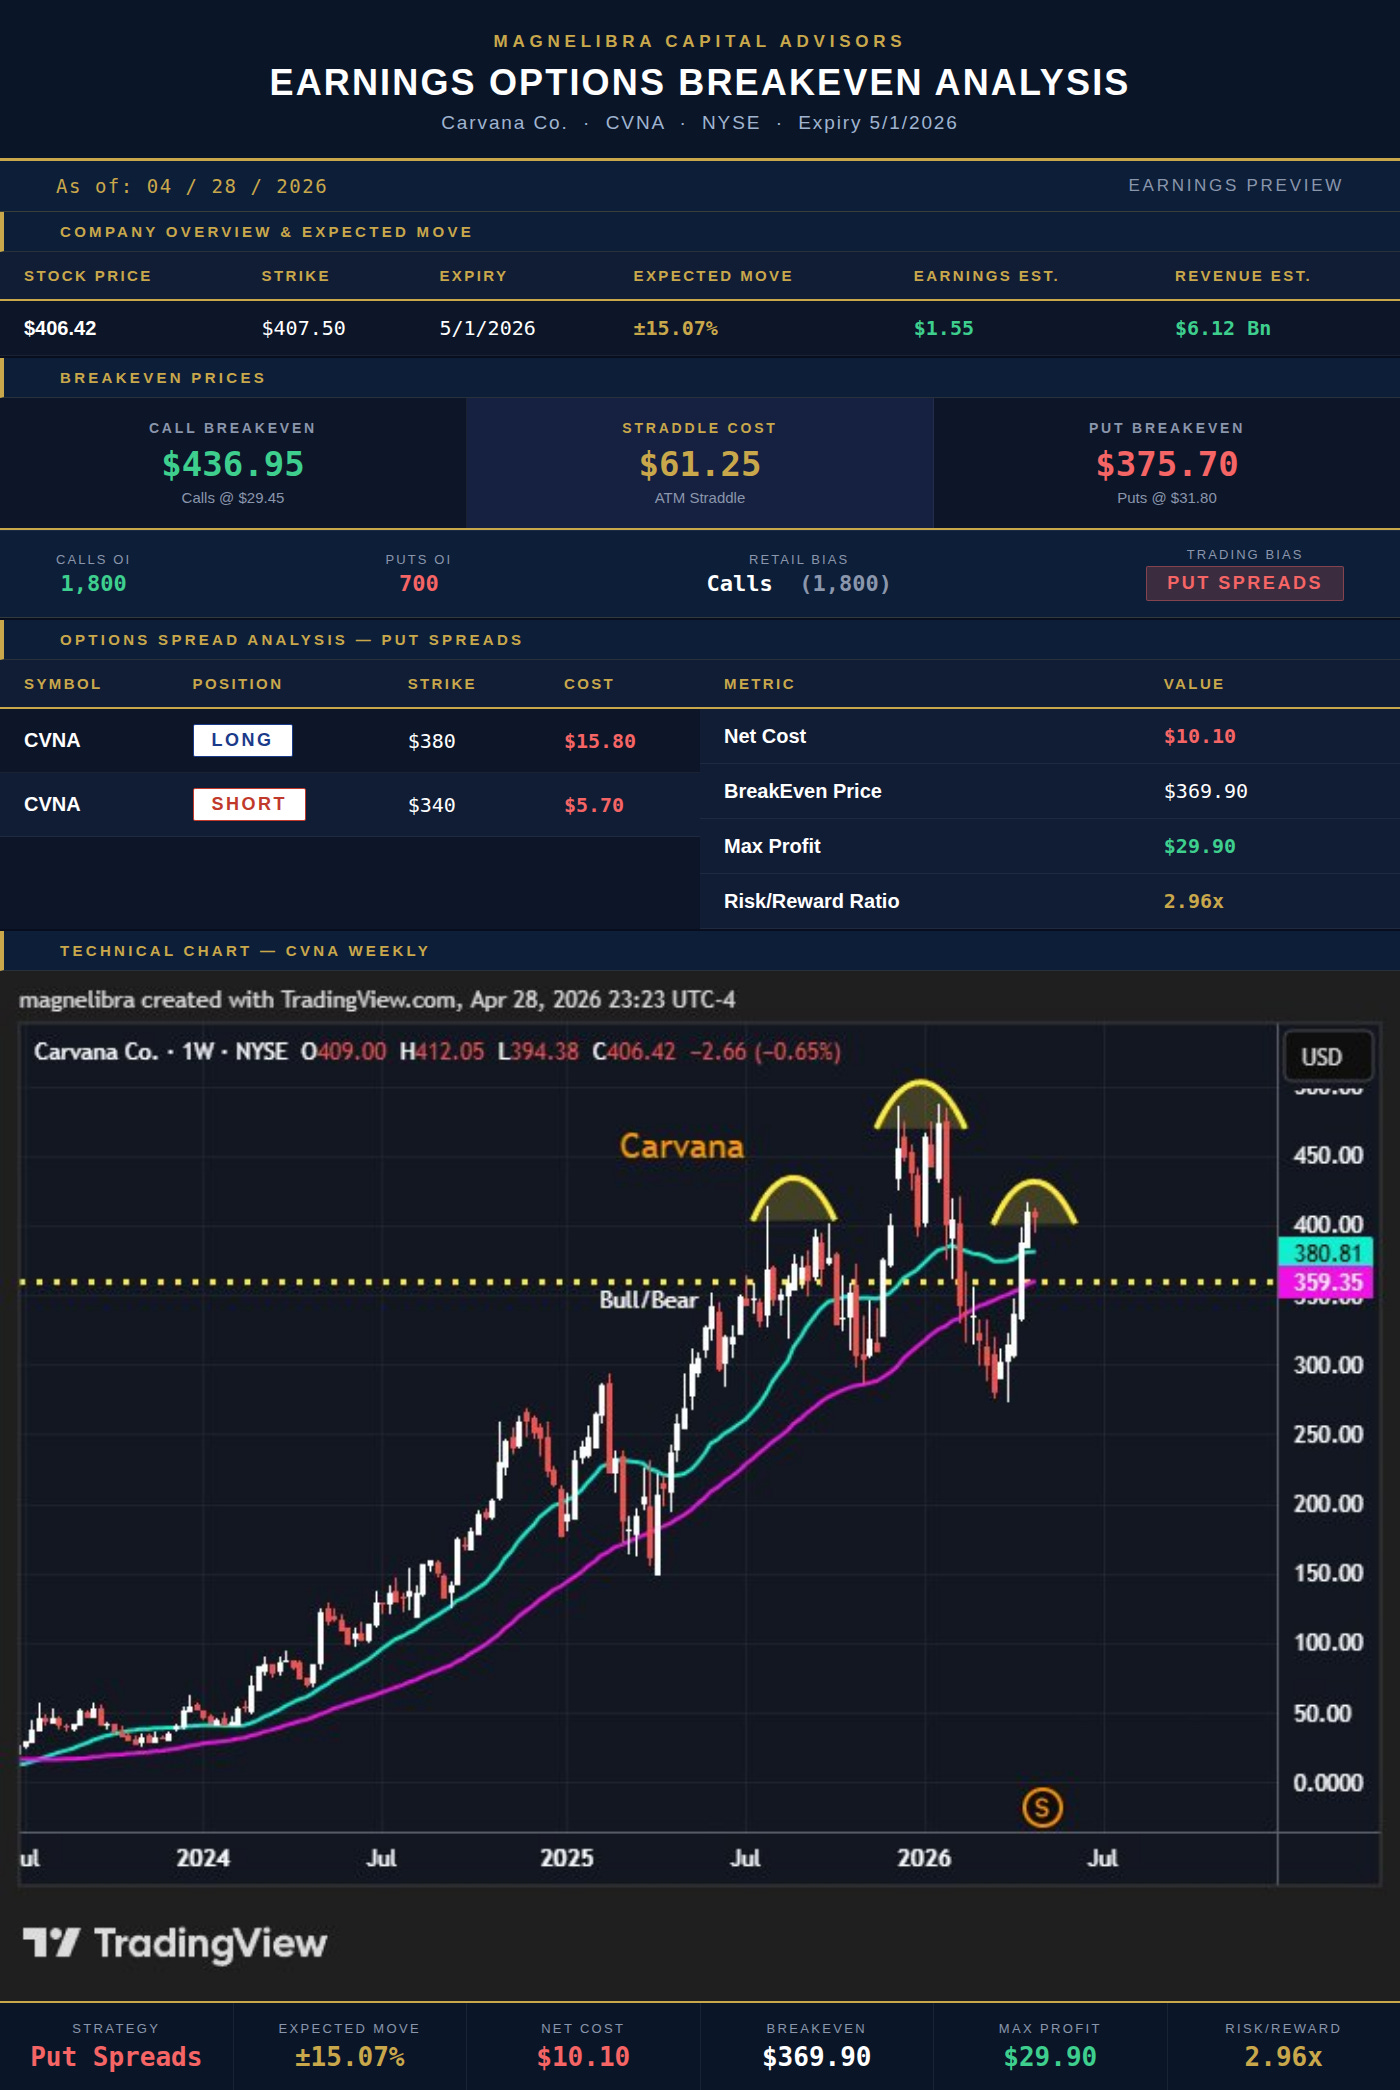1400x2090 pixels.
Task: Click the stock price $406.42
Action: pyautogui.click(x=60, y=328)
